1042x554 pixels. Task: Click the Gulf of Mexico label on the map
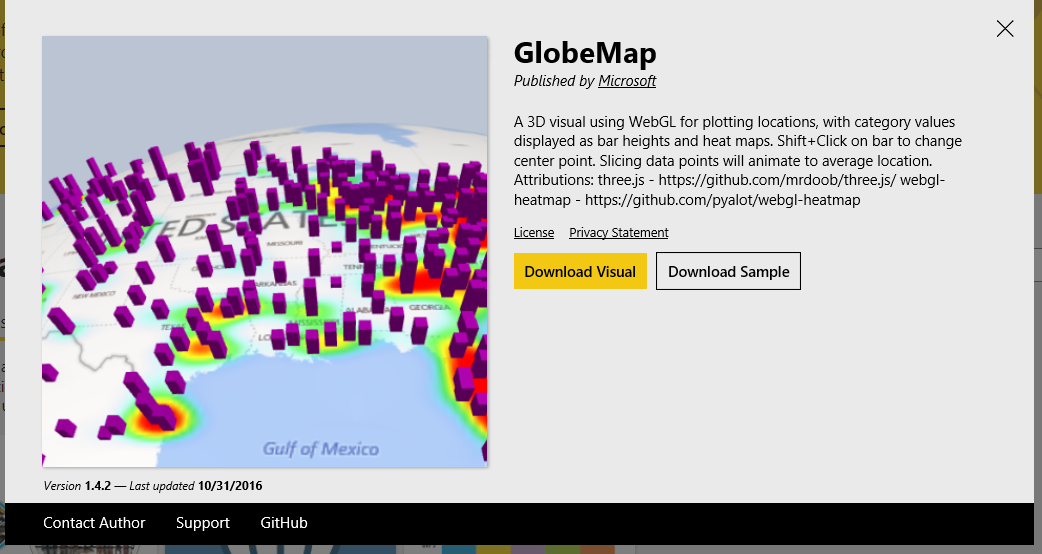(x=320, y=449)
